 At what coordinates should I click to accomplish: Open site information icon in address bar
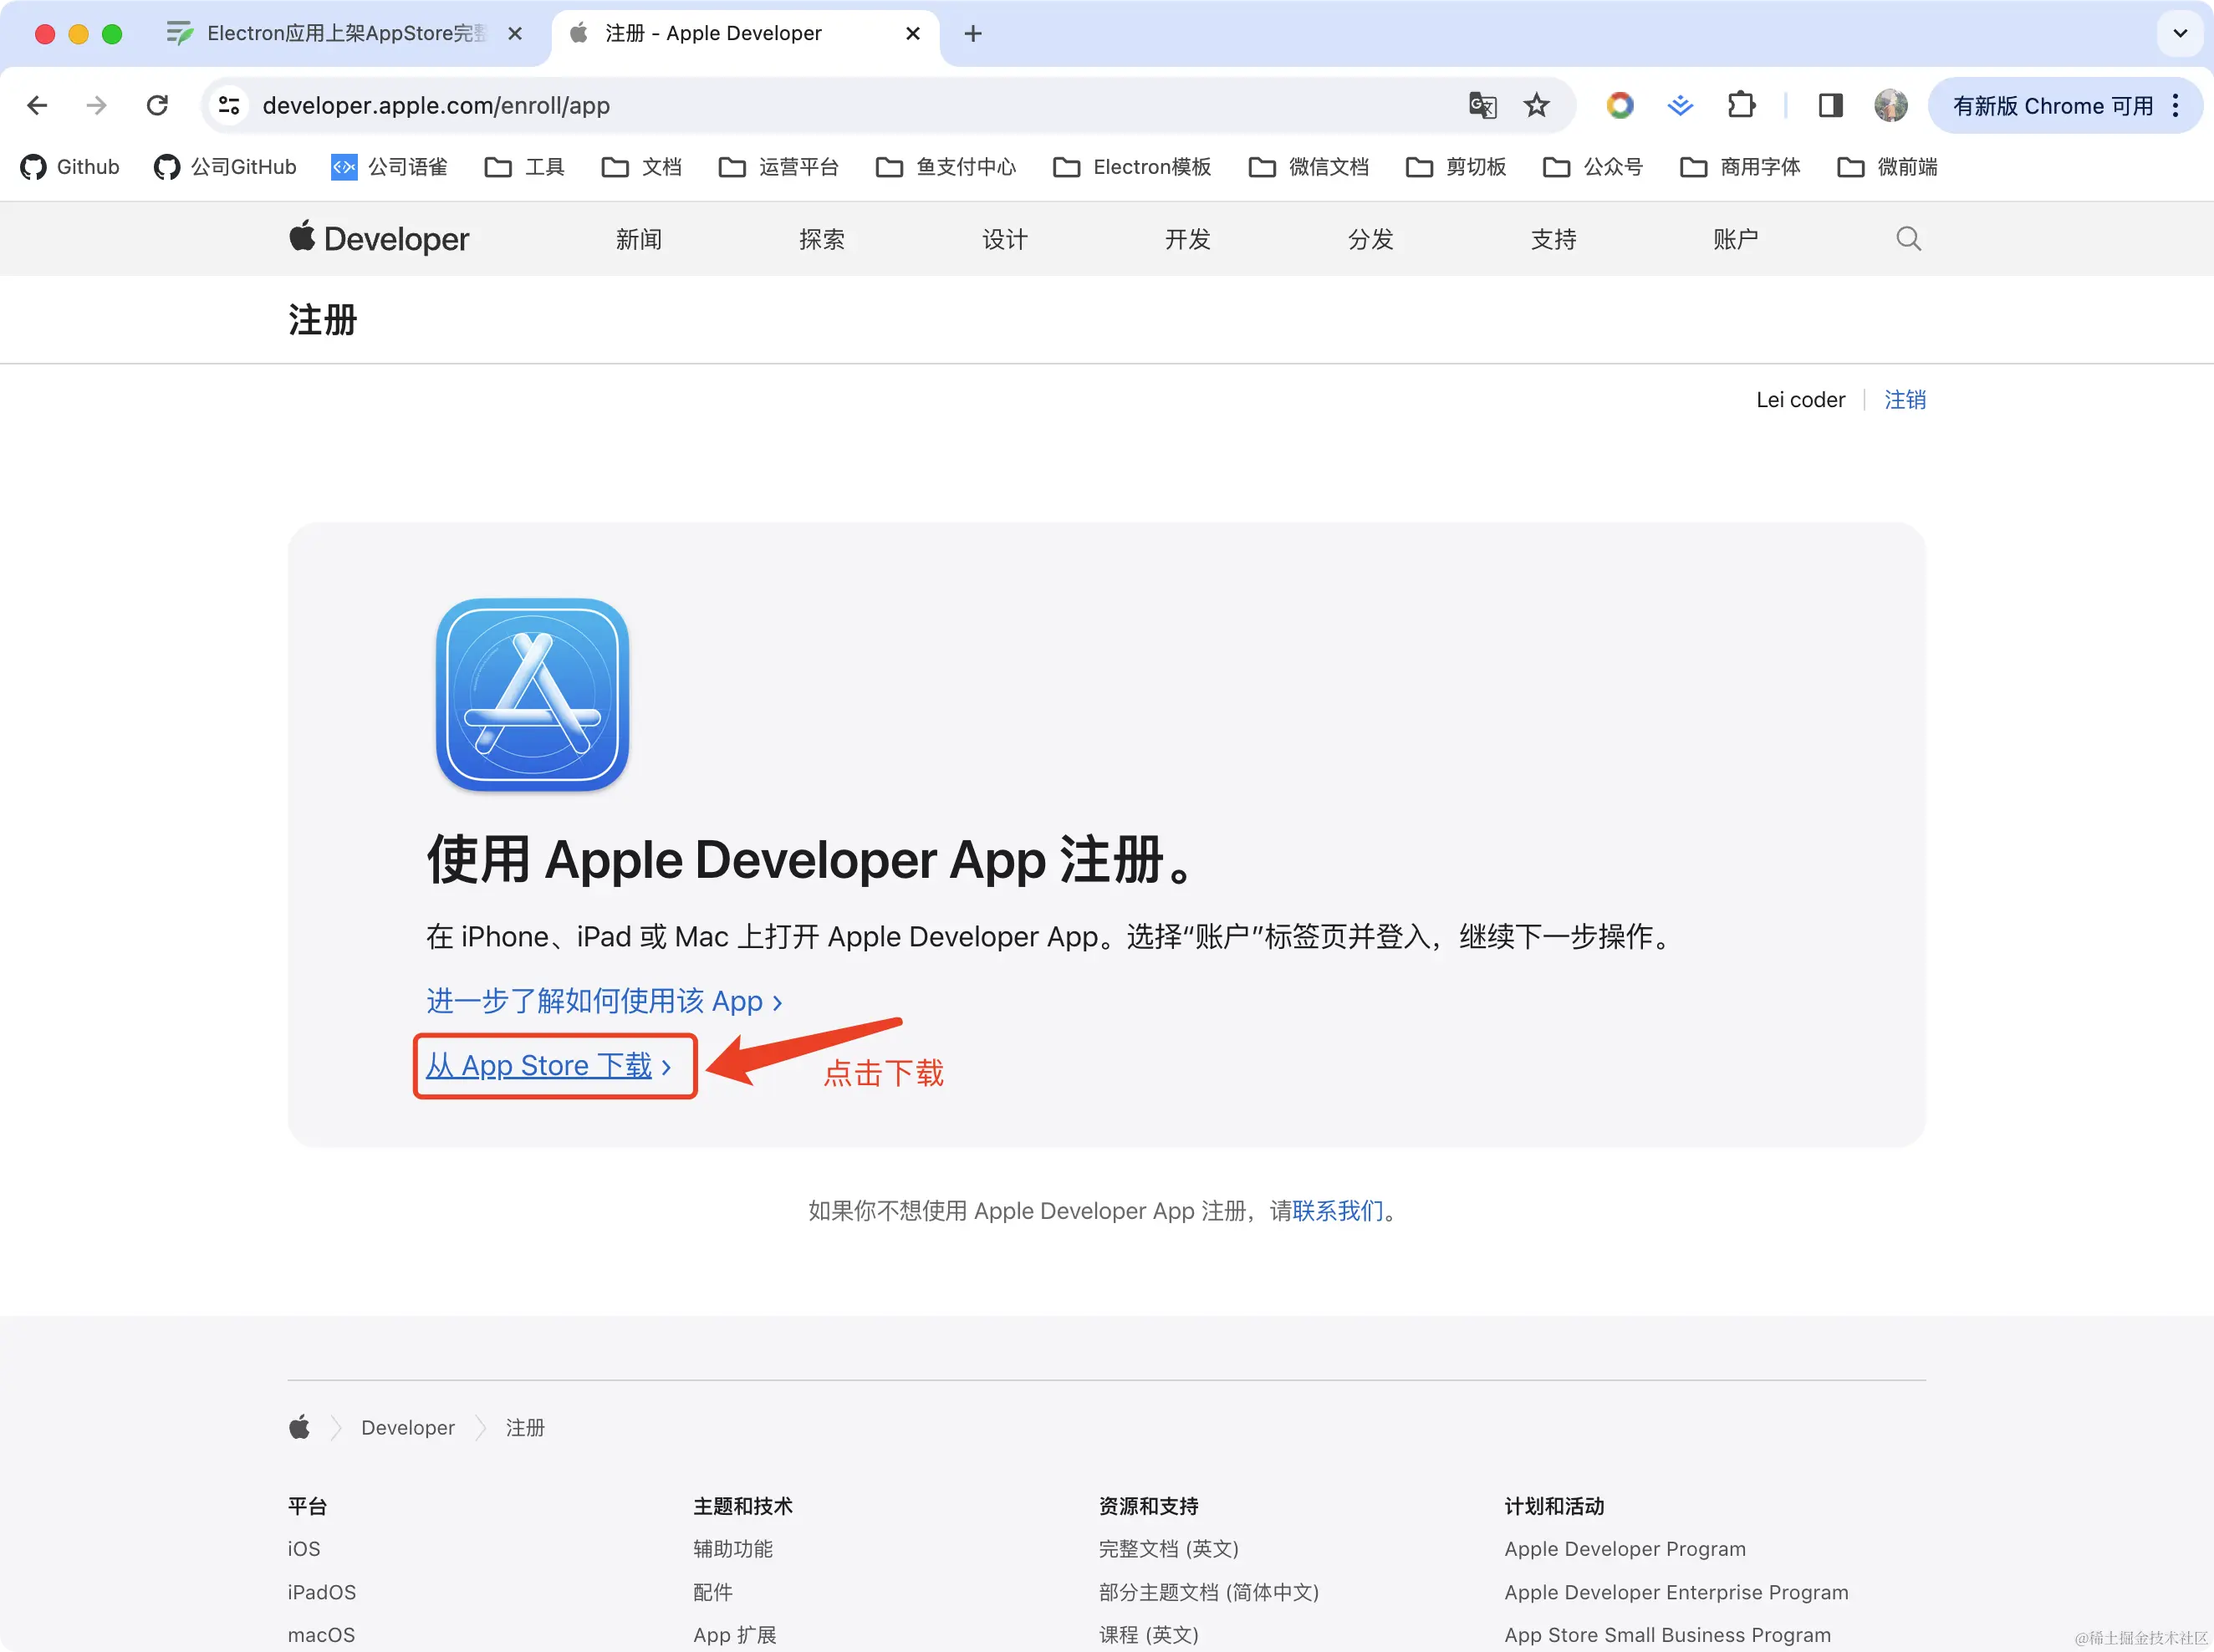click(x=229, y=105)
